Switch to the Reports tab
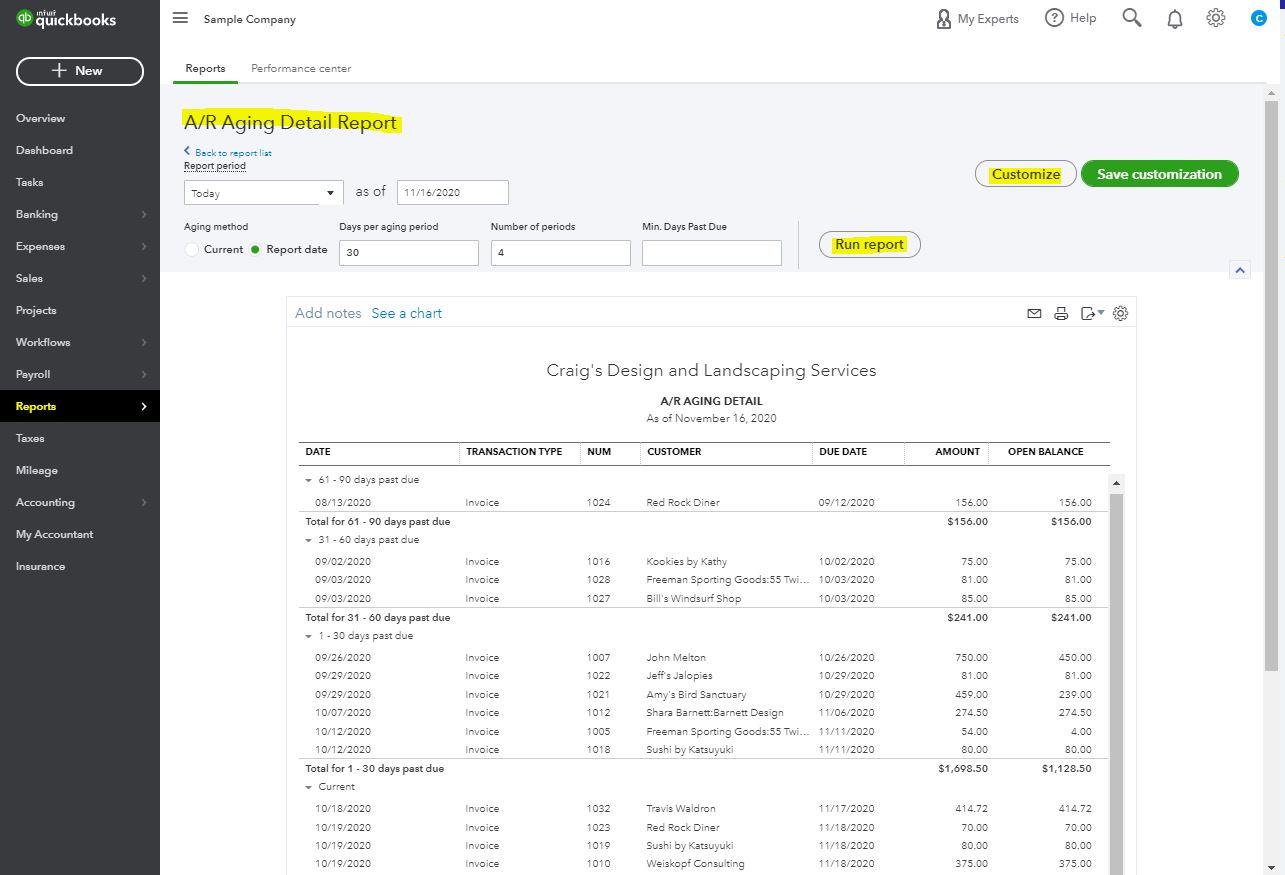Viewport: 1285px width, 875px height. (x=205, y=68)
